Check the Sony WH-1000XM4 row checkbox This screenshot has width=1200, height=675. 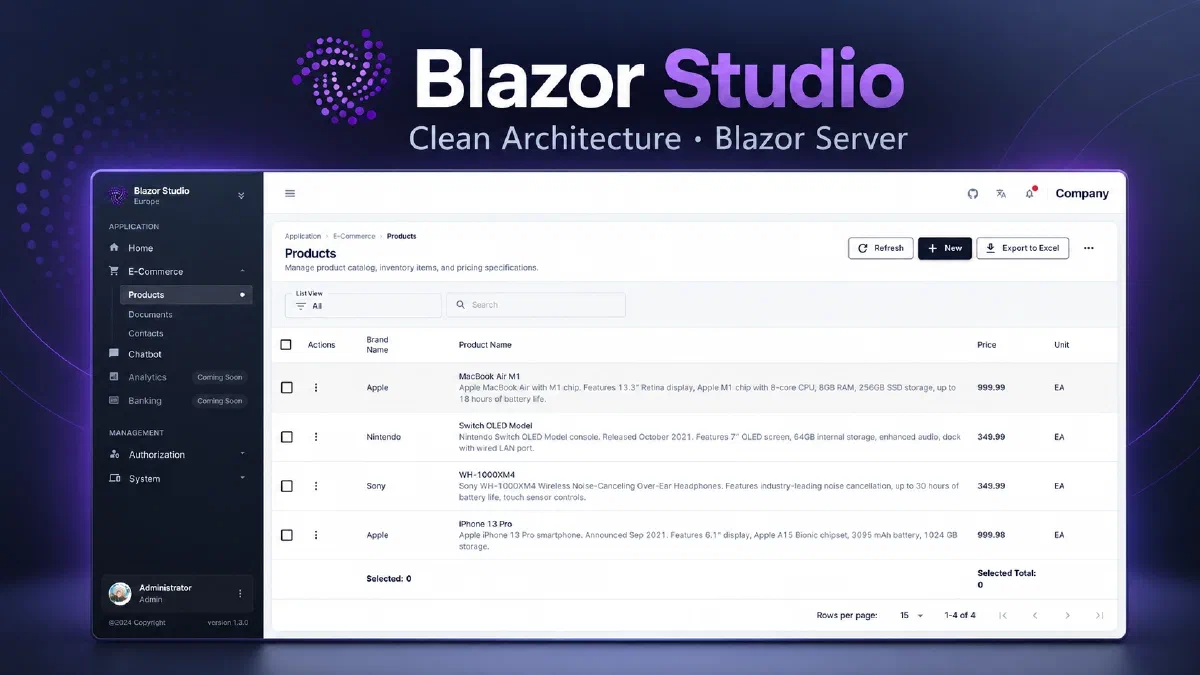click(x=287, y=486)
